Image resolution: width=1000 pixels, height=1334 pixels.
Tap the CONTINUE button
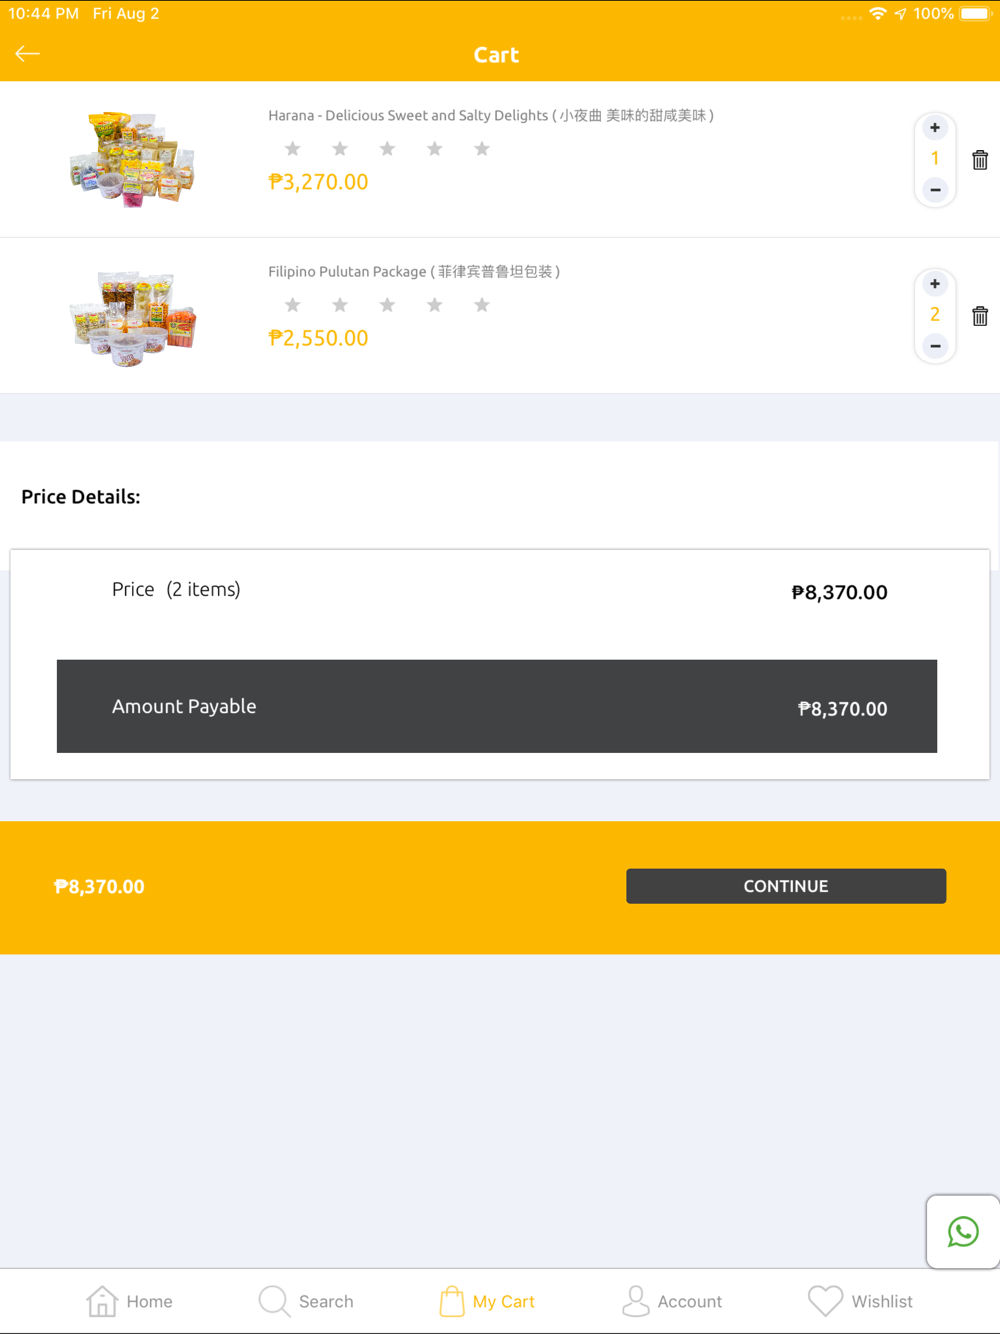786,886
